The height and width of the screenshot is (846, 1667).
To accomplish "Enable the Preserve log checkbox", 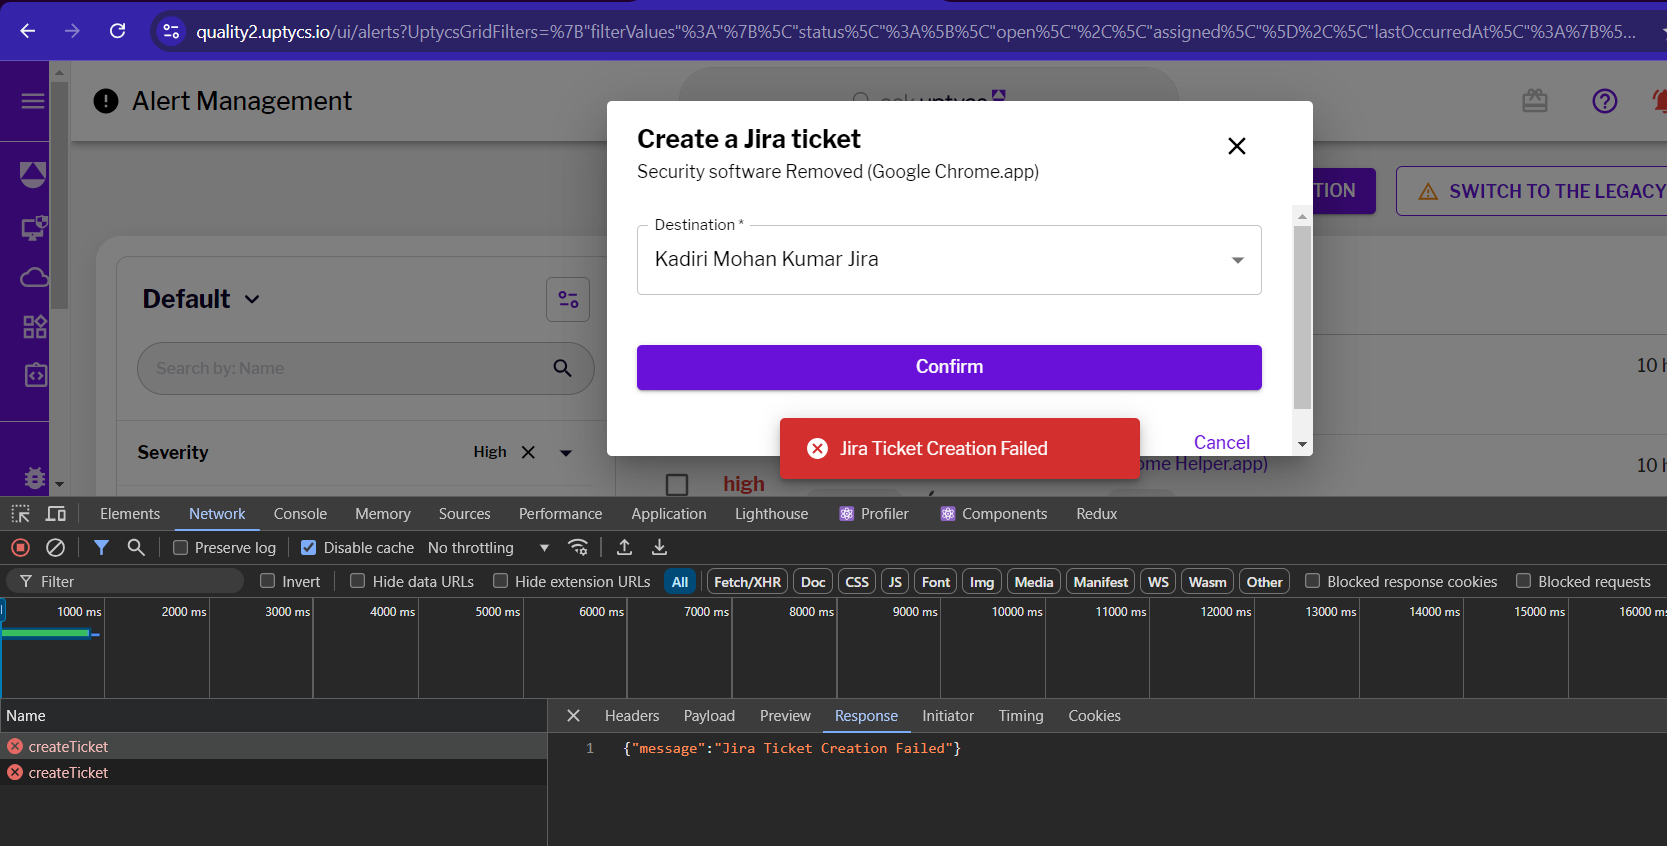I will [181, 548].
